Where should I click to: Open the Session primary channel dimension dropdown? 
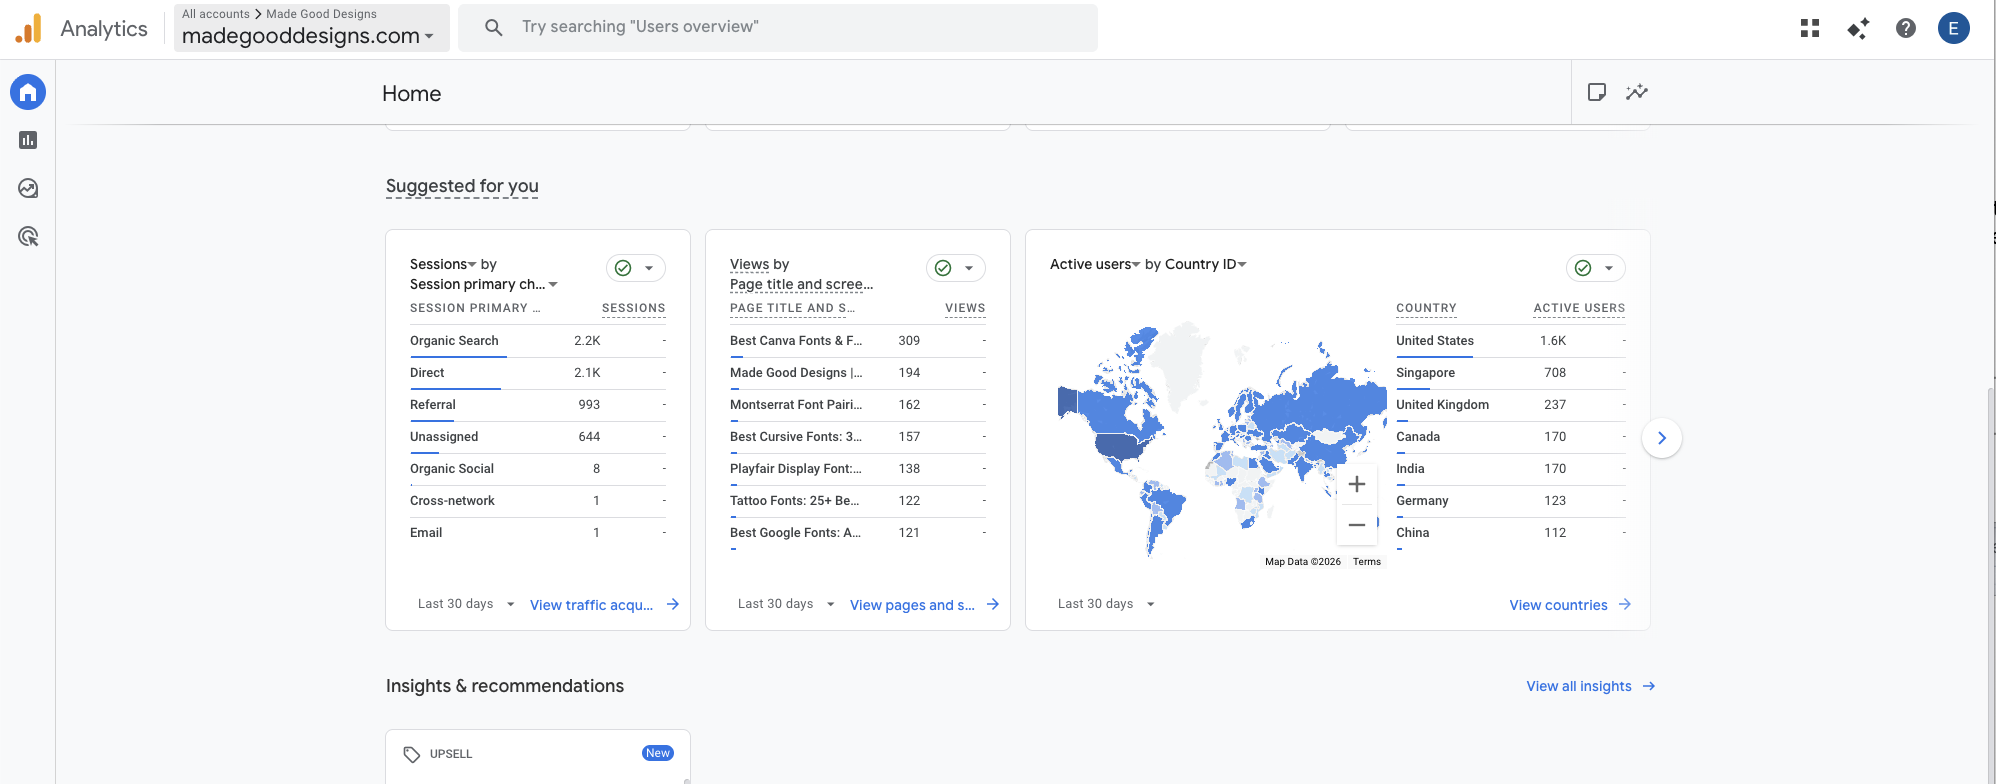[484, 284]
